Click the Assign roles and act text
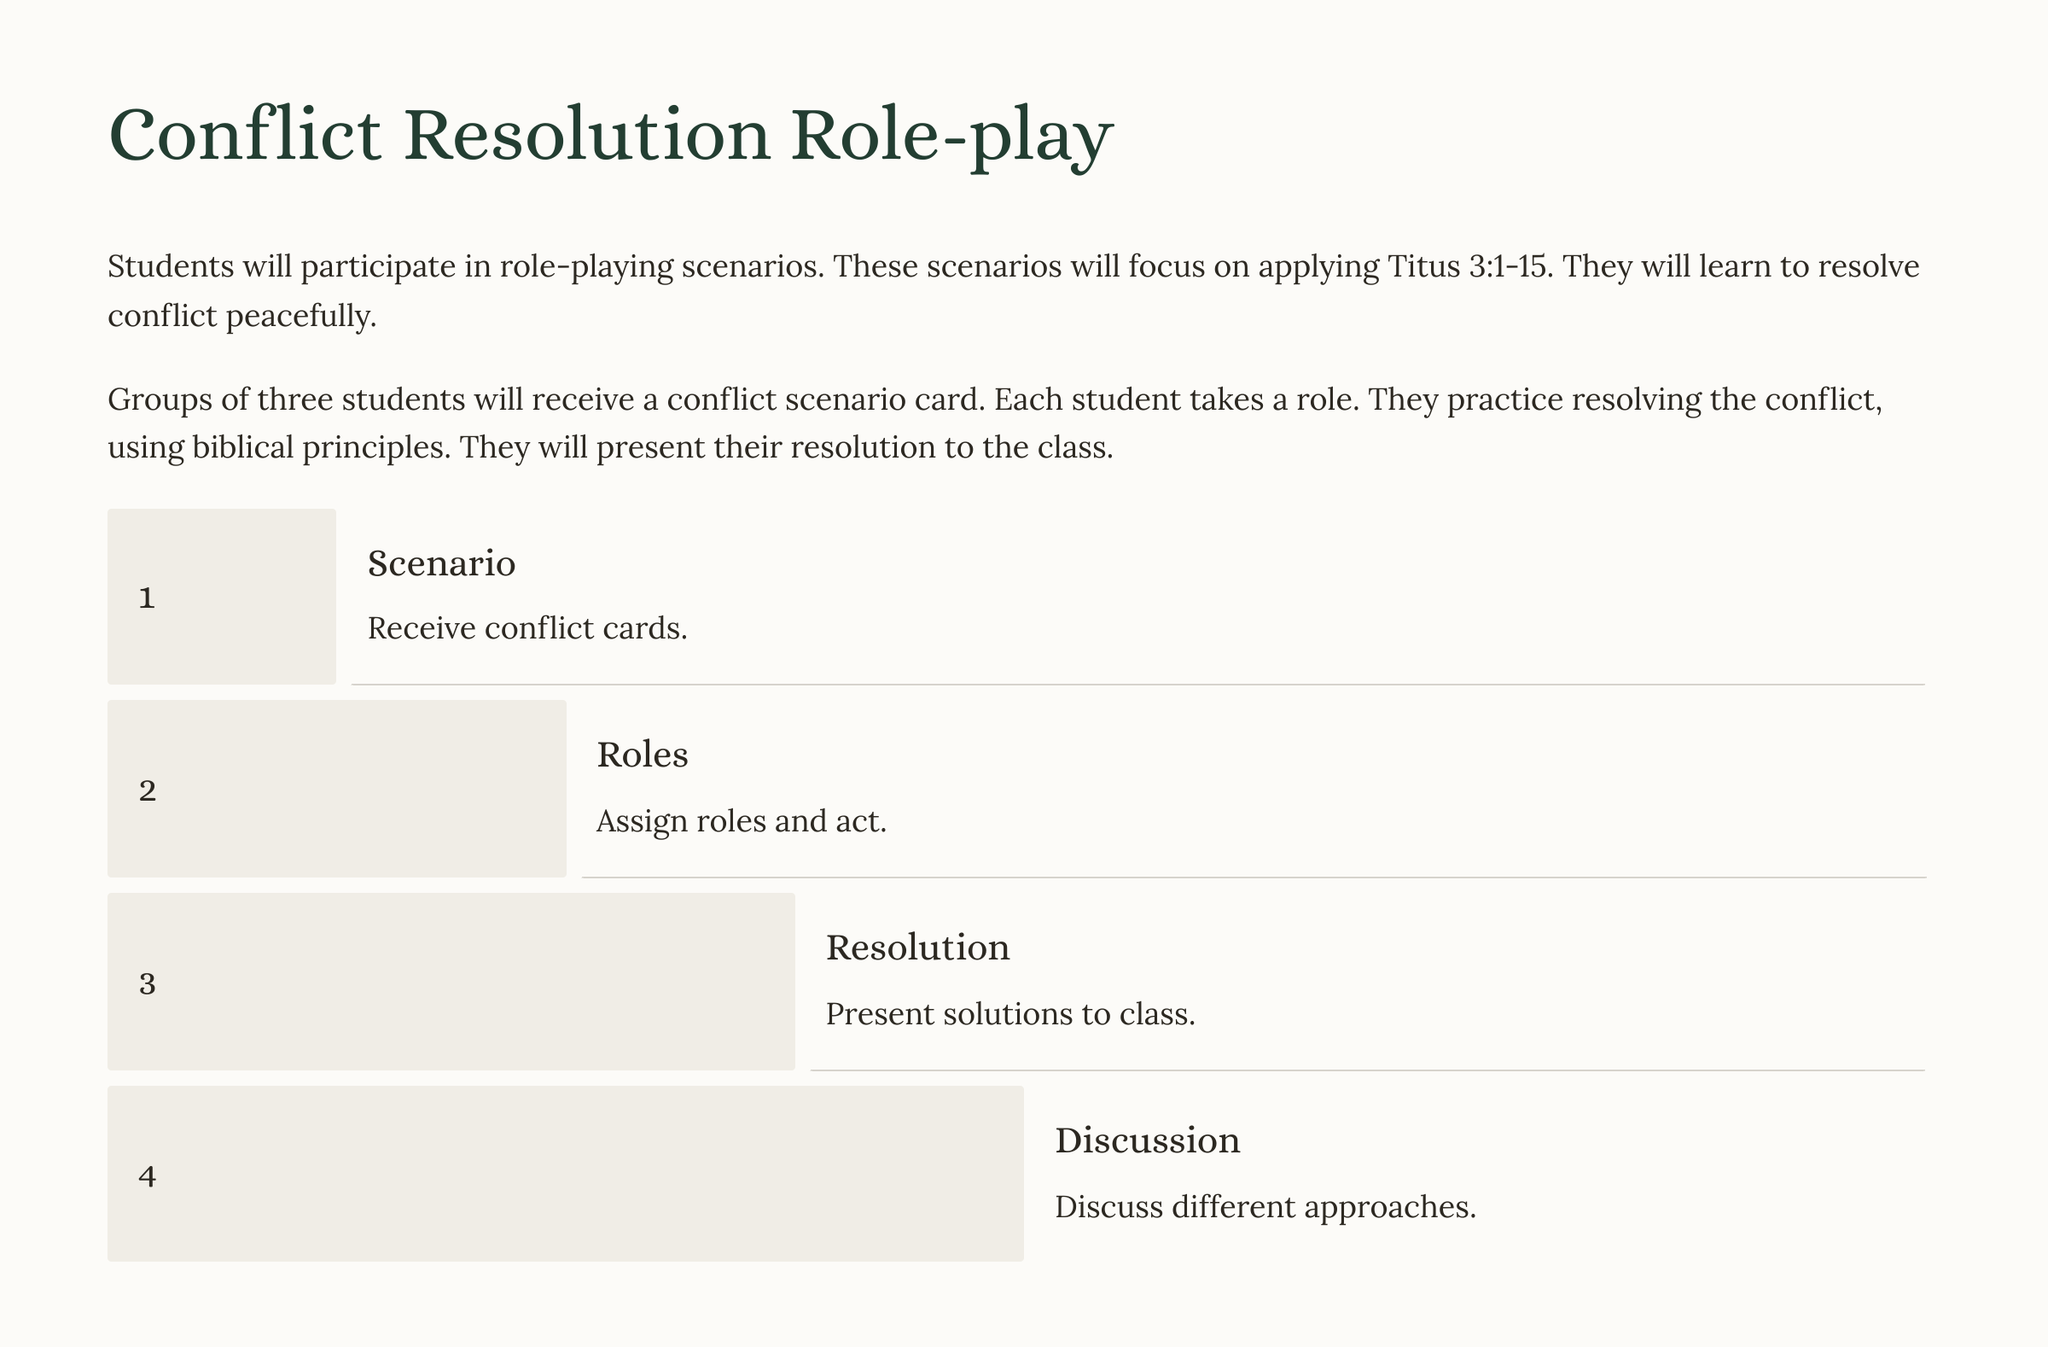2048x1347 pixels. tap(741, 821)
